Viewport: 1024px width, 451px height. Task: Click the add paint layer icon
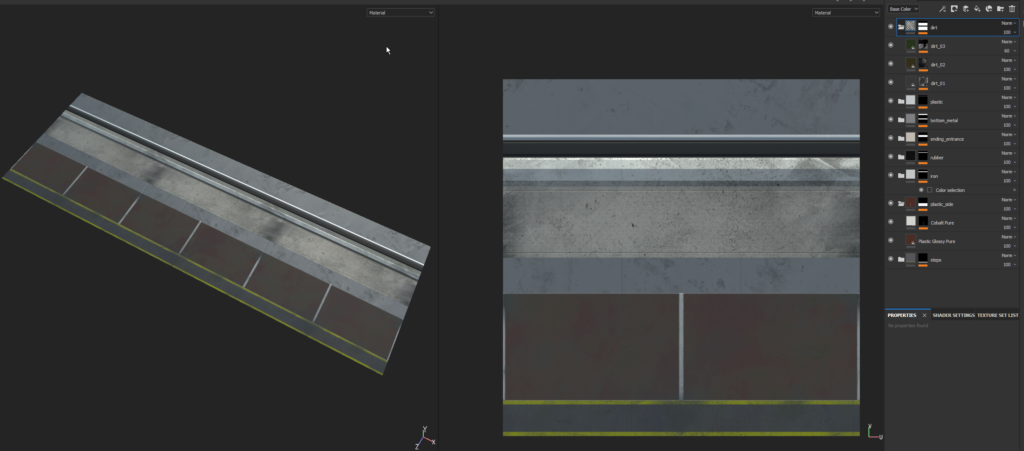coord(966,8)
